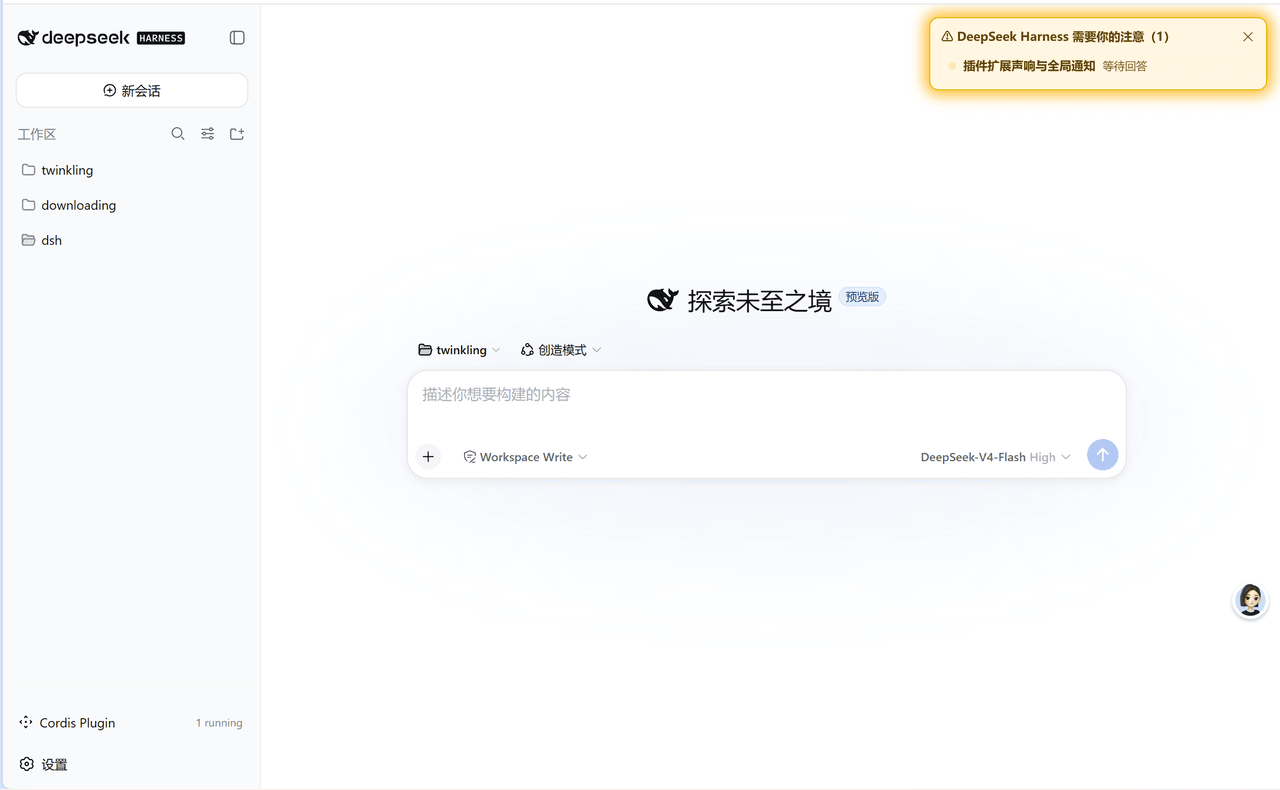Viewport: 1280px width, 790px height.
Task: Send the message with the arrow button
Action: (x=1102, y=456)
